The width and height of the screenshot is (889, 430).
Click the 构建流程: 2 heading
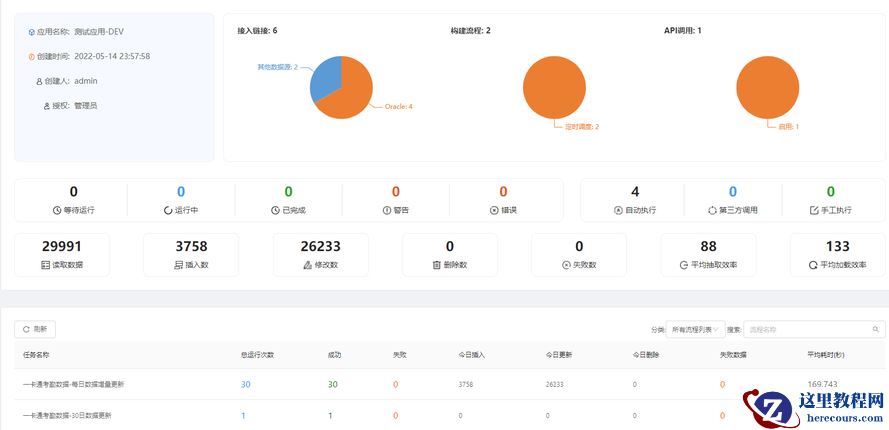coord(471,31)
